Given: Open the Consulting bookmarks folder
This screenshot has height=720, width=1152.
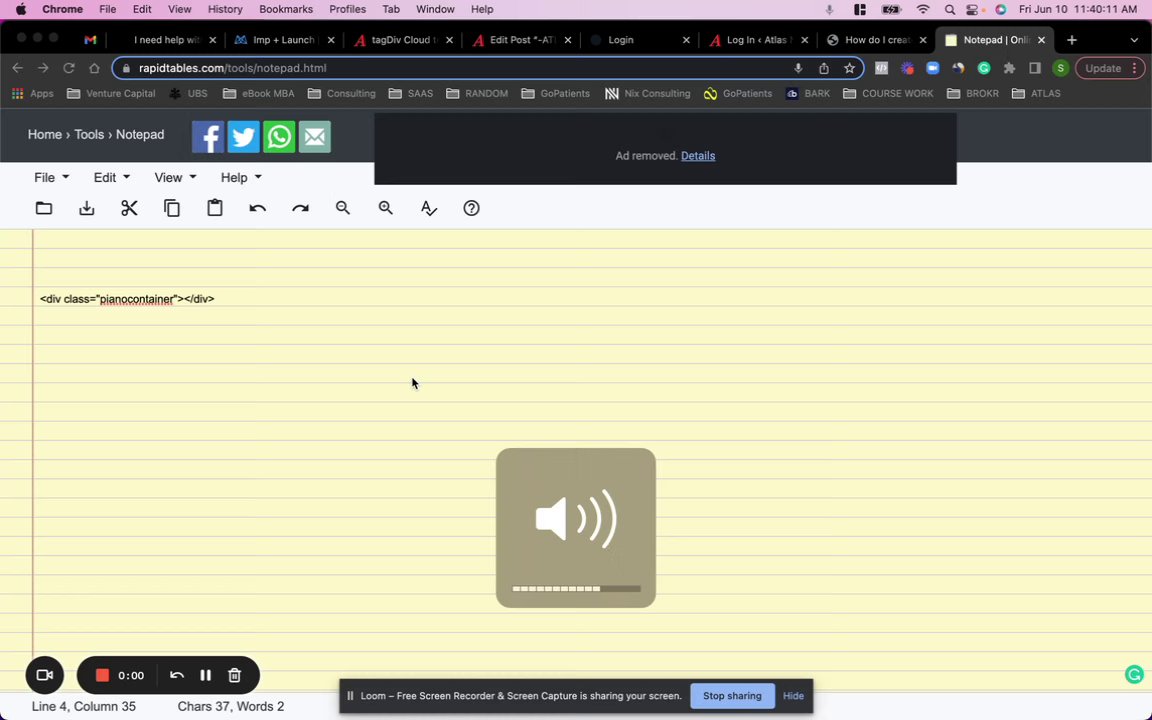Looking at the screenshot, I should 342,93.
